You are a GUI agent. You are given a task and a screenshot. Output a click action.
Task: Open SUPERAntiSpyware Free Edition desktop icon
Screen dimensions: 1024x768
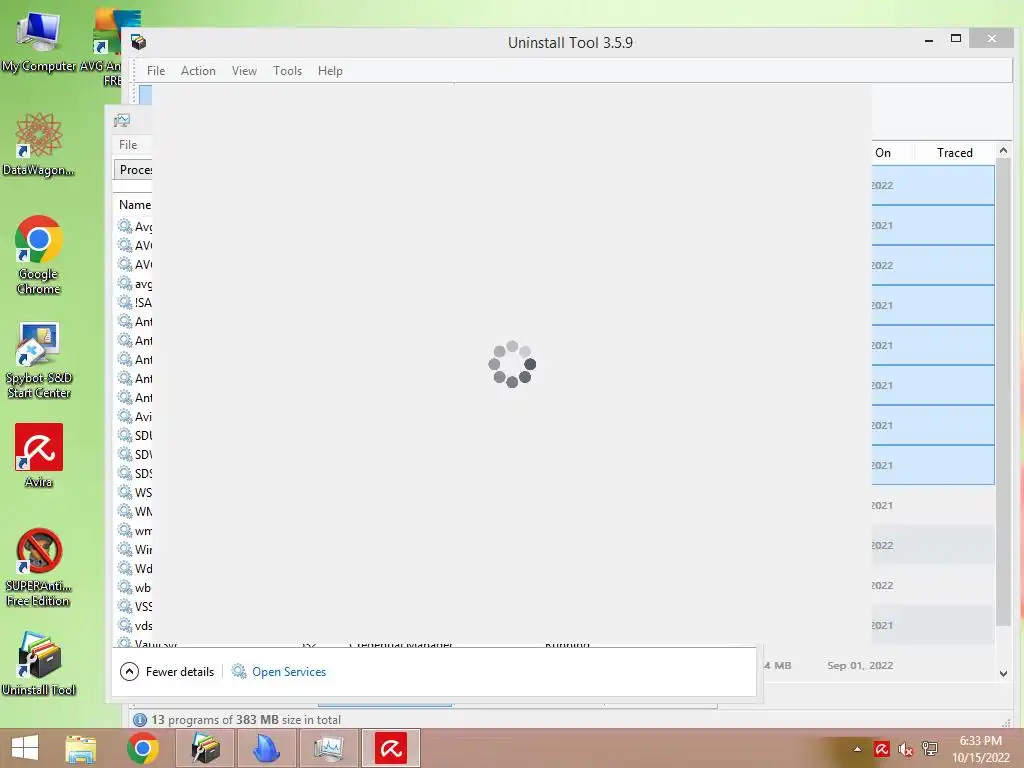[x=39, y=567]
